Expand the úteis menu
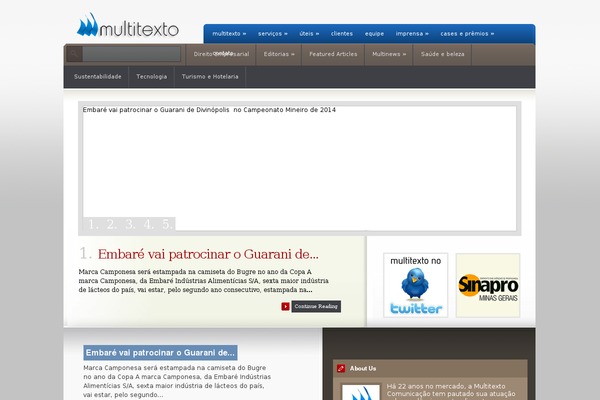Screen dimensions: 600x400 point(309,34)
